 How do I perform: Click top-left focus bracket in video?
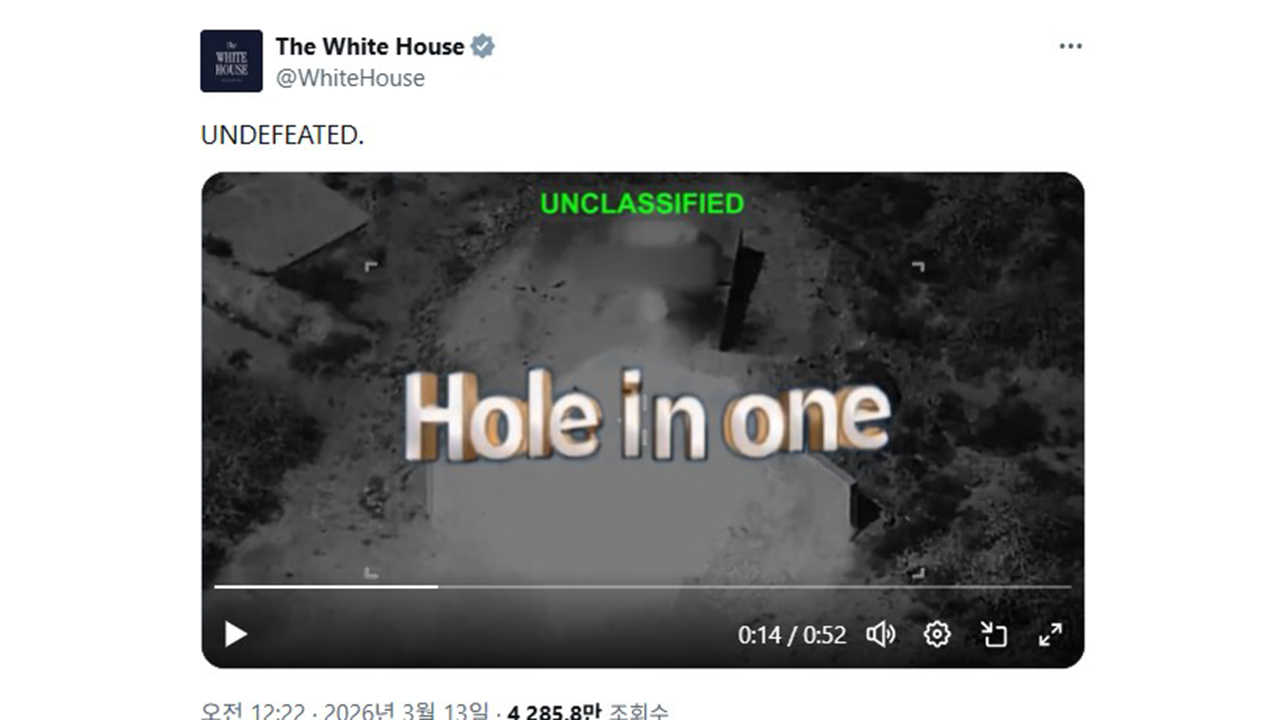click(x=371, y=267)
